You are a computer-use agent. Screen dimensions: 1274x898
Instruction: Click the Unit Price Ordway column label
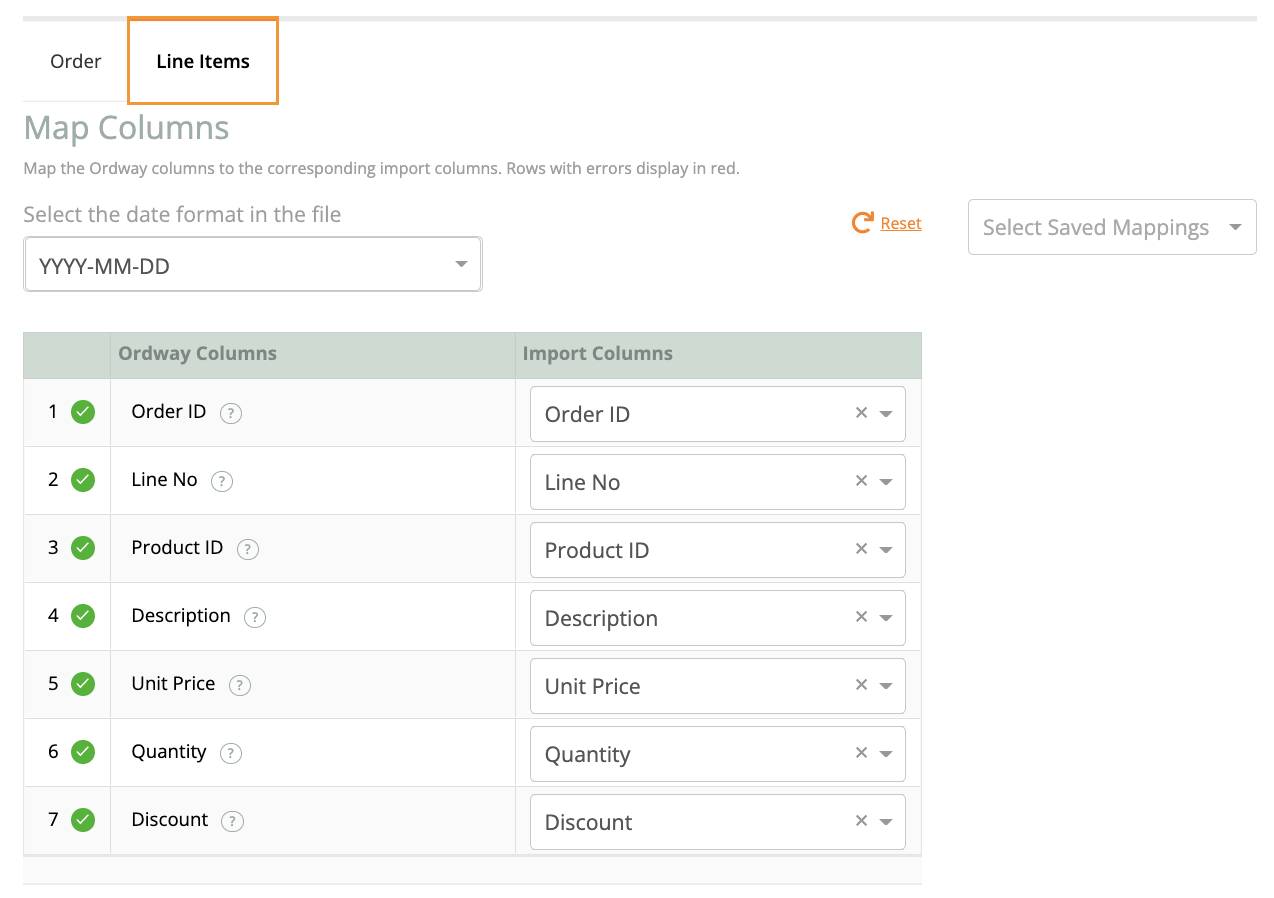(x=173, y=683)
